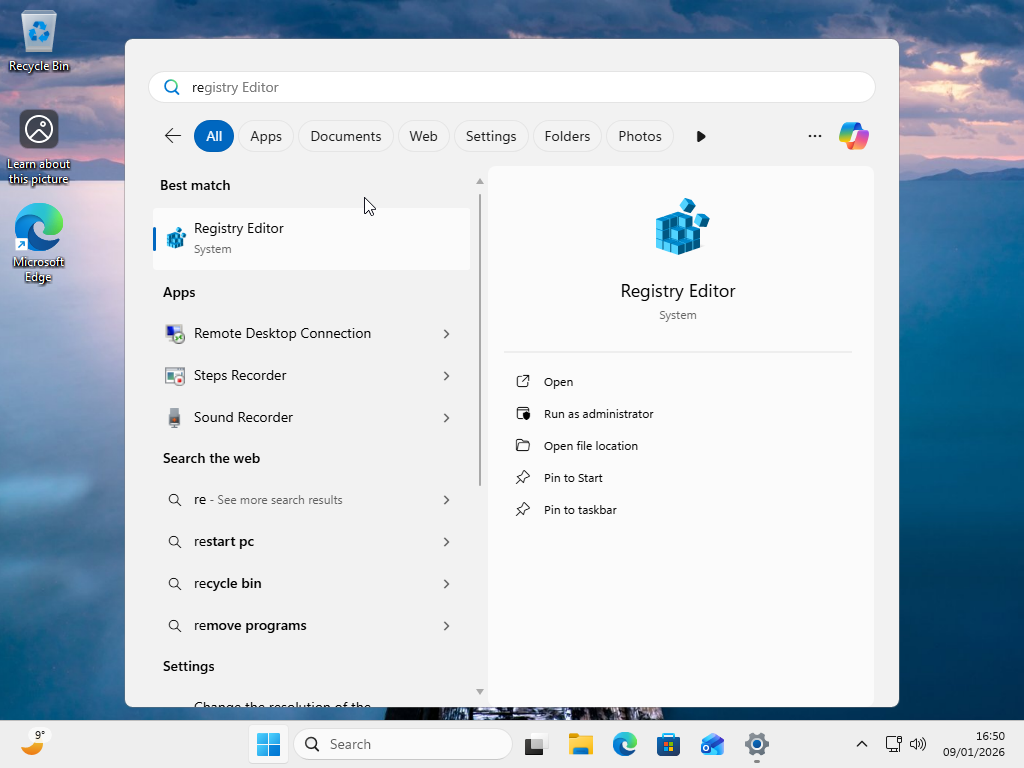The image size is (1024, 768).
Task: Select the All search filter
Action: coord(213,135)
